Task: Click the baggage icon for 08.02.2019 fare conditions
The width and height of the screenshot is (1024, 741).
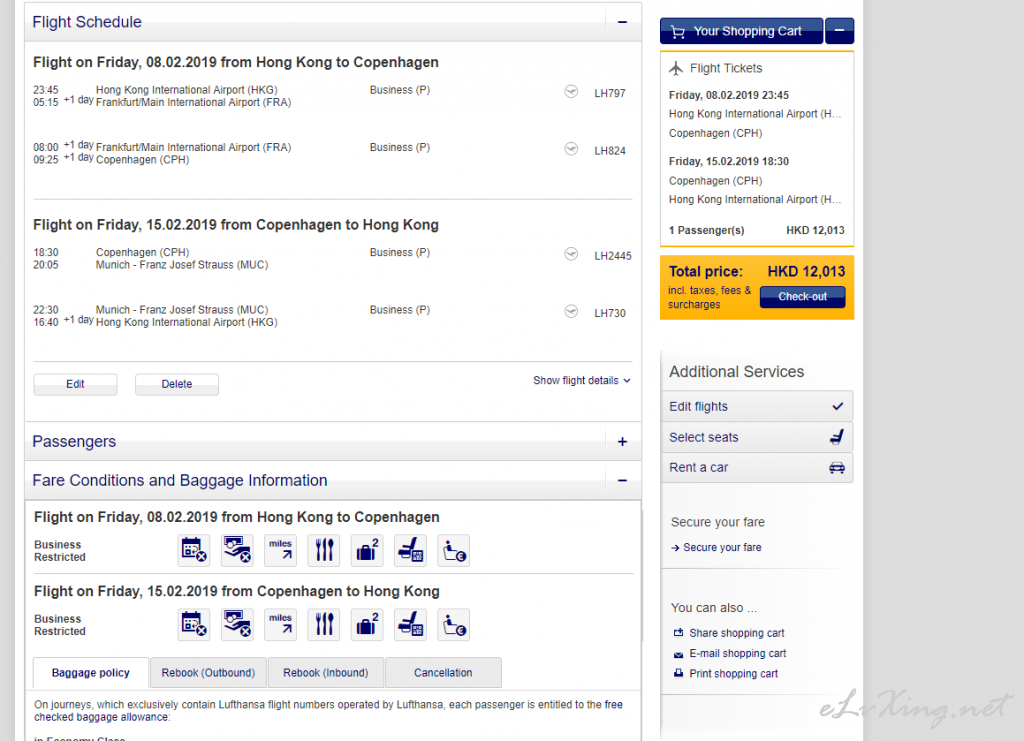Action: (367, 550)
